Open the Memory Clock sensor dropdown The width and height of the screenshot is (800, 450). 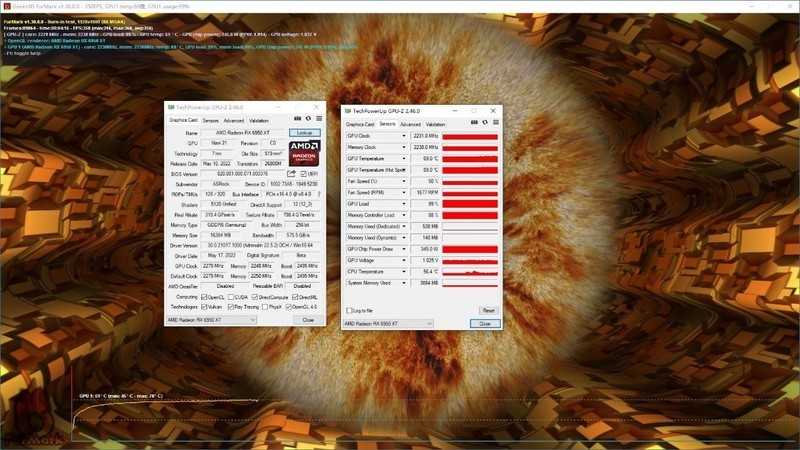(x=404, y=147)
